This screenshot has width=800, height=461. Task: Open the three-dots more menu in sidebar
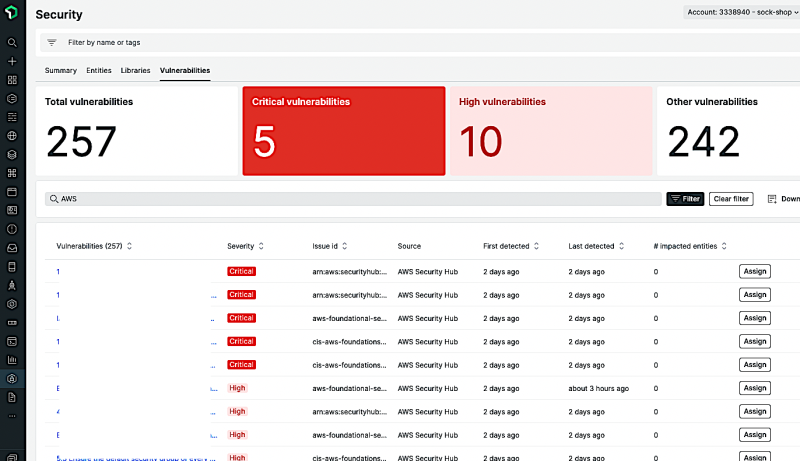point(12,416)
